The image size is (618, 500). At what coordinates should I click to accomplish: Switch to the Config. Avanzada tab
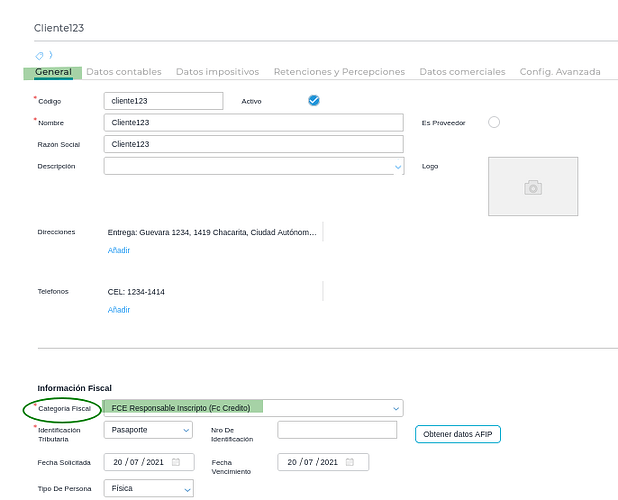coord(560,72)
